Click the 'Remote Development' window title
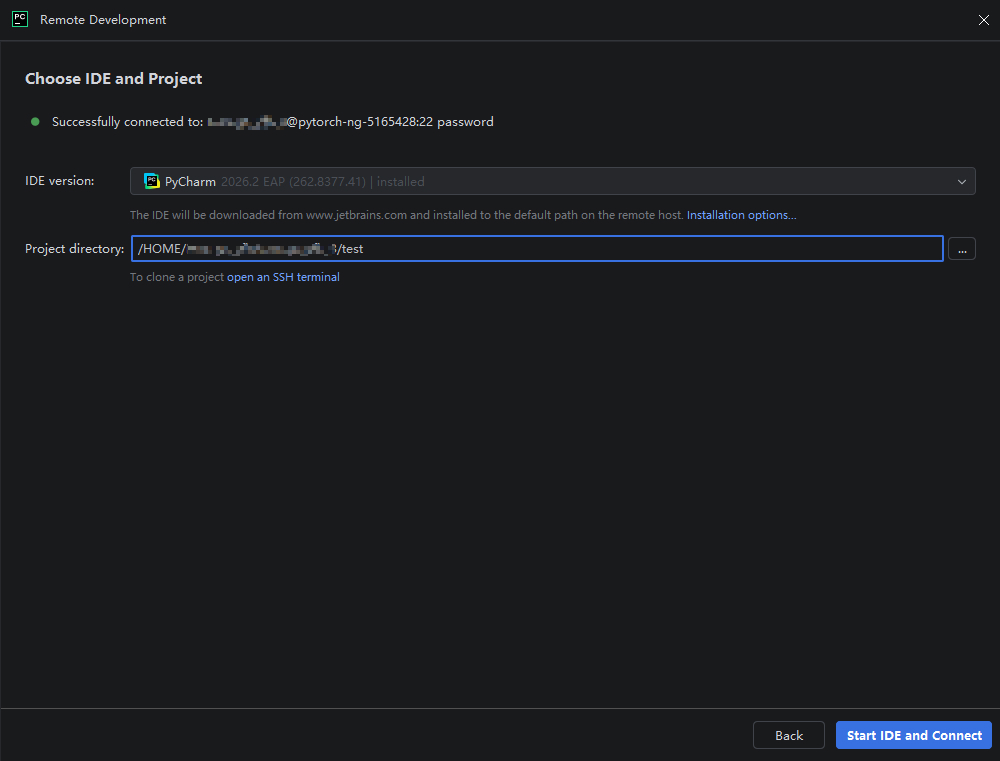Screen dimensions: 1000x761 [103, 20]
